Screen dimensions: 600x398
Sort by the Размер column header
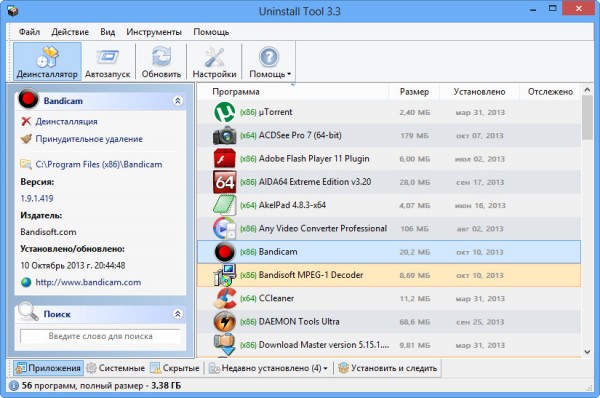coord(414,92)
